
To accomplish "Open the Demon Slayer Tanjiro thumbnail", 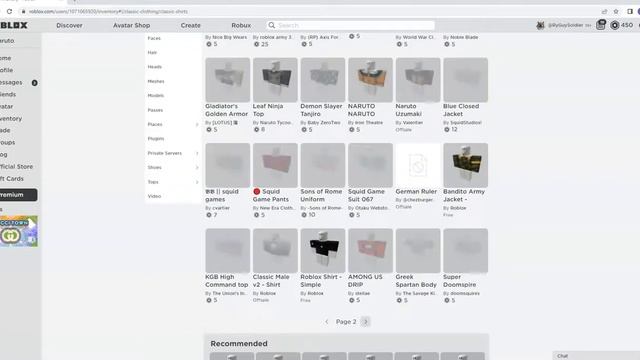I will coord(323,80).
